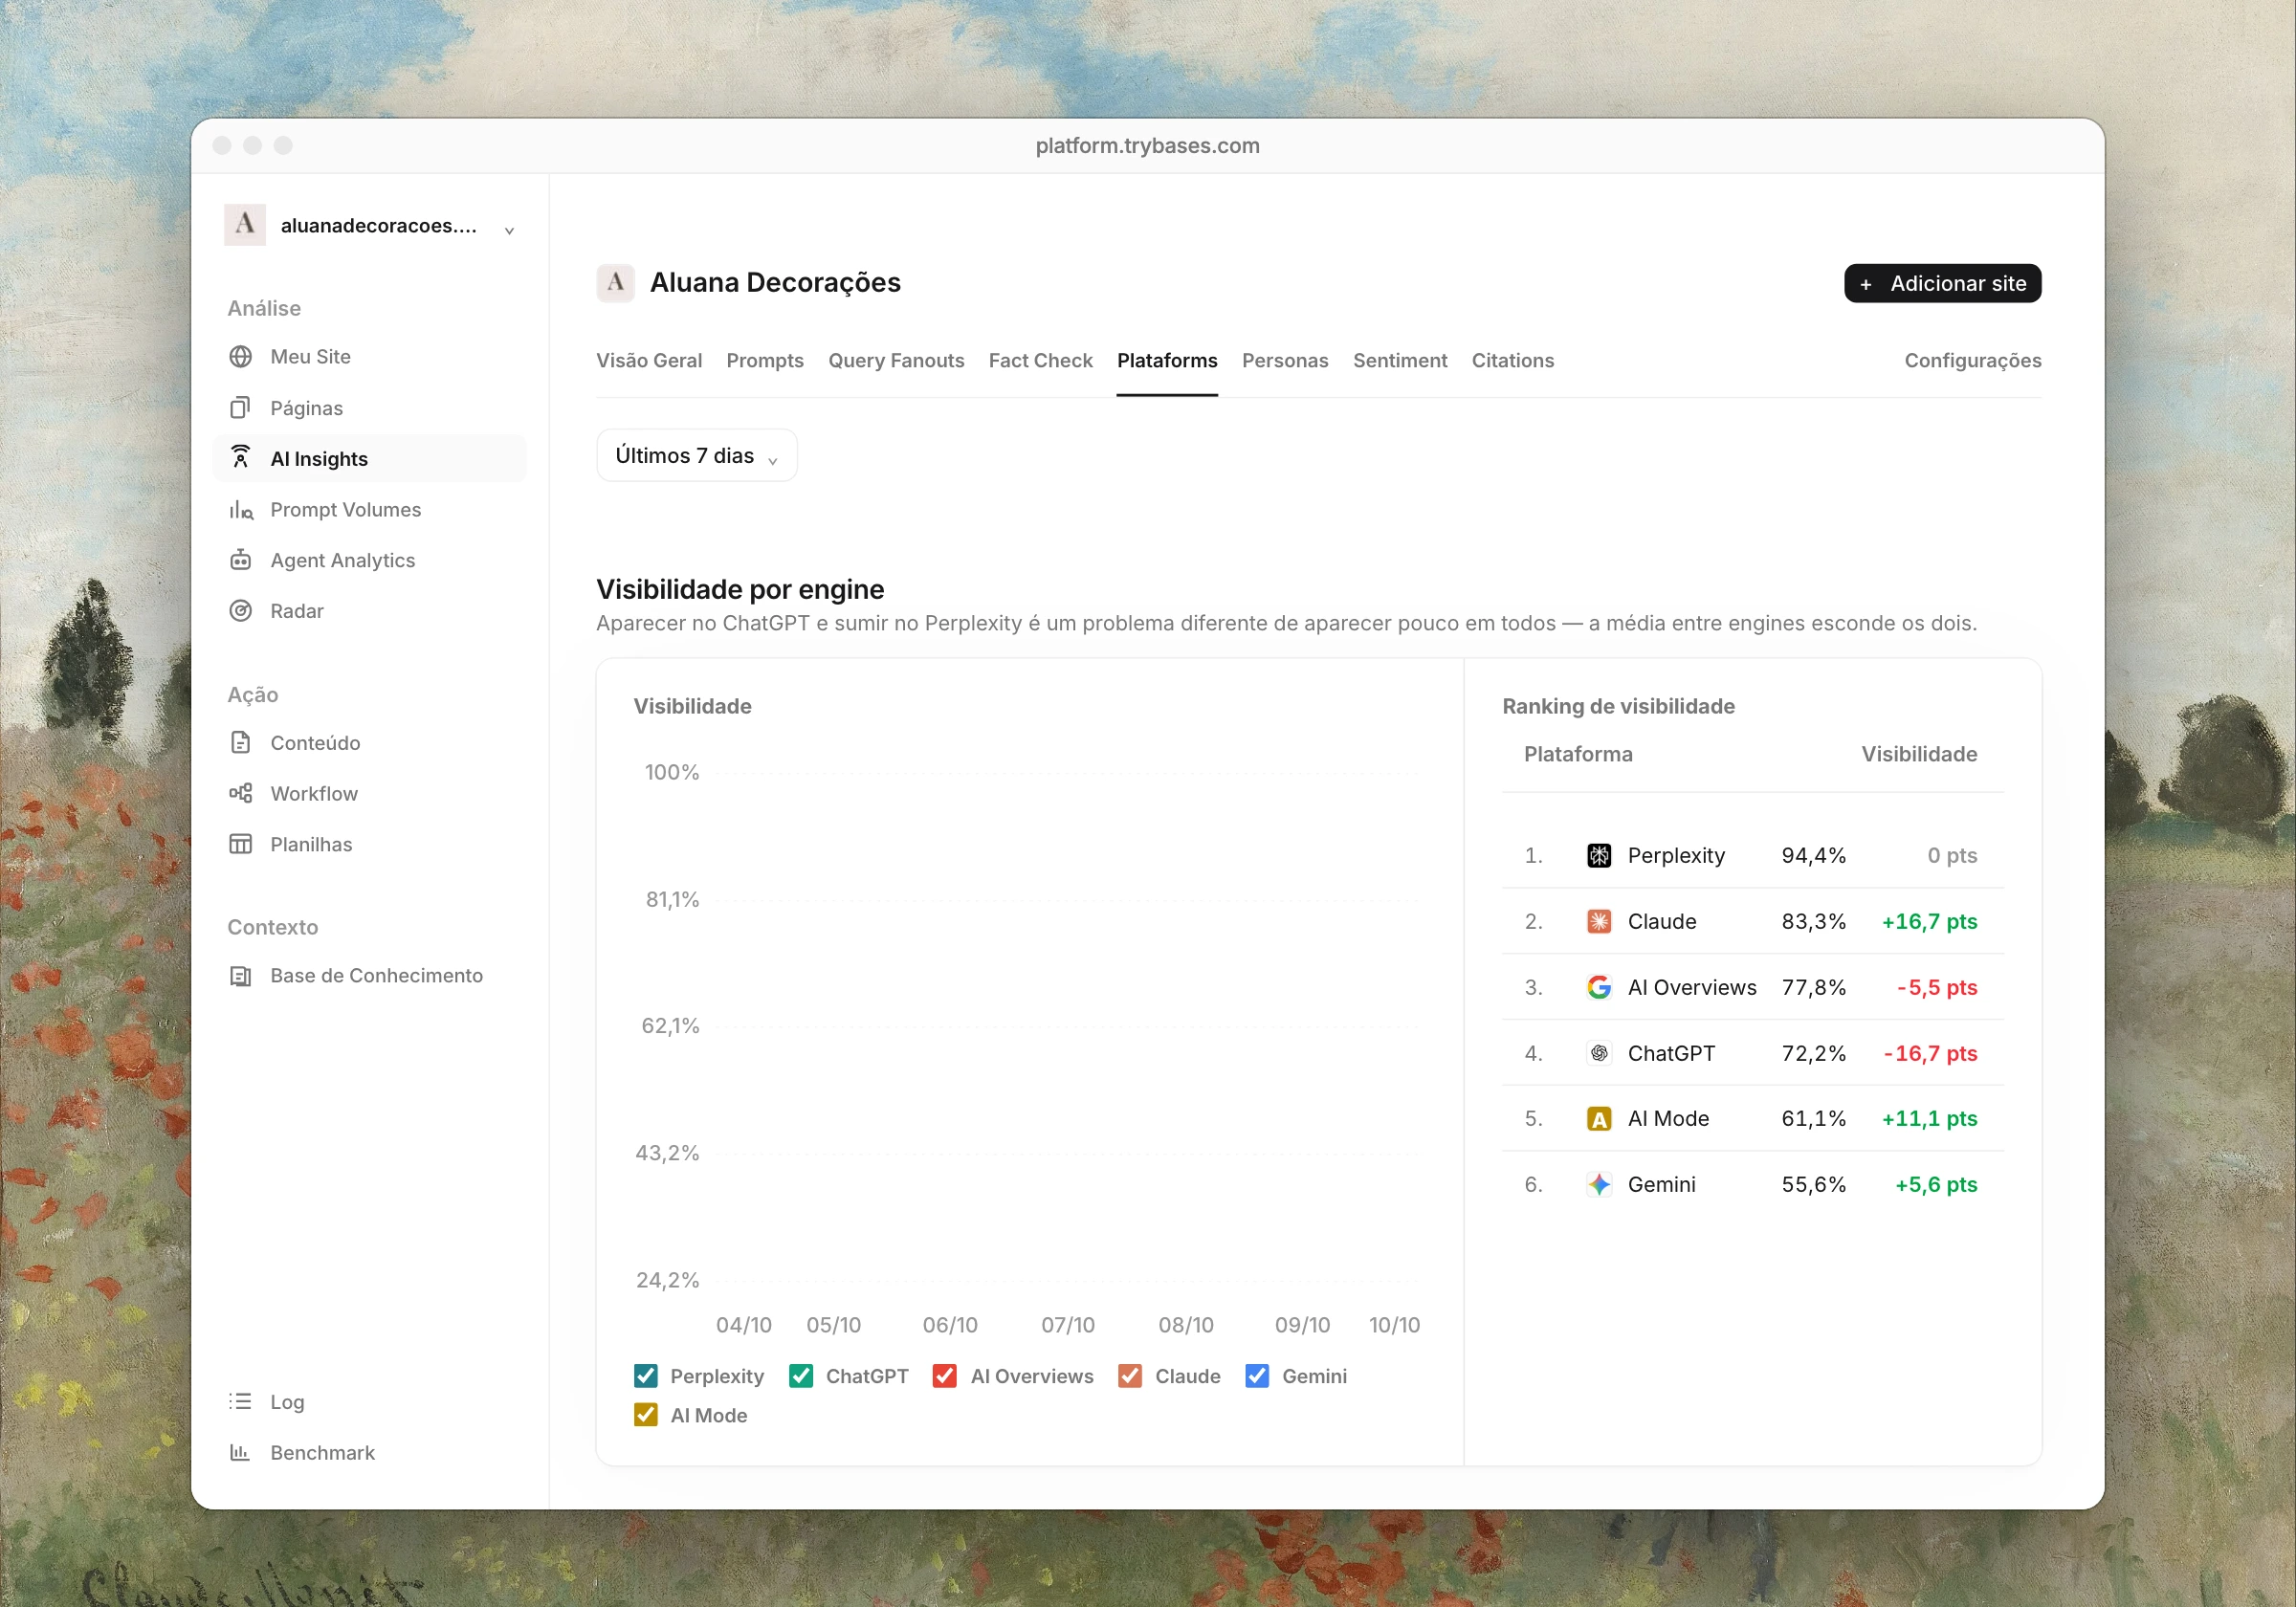Open the Sentiment tab

(x=1400, y=361)
